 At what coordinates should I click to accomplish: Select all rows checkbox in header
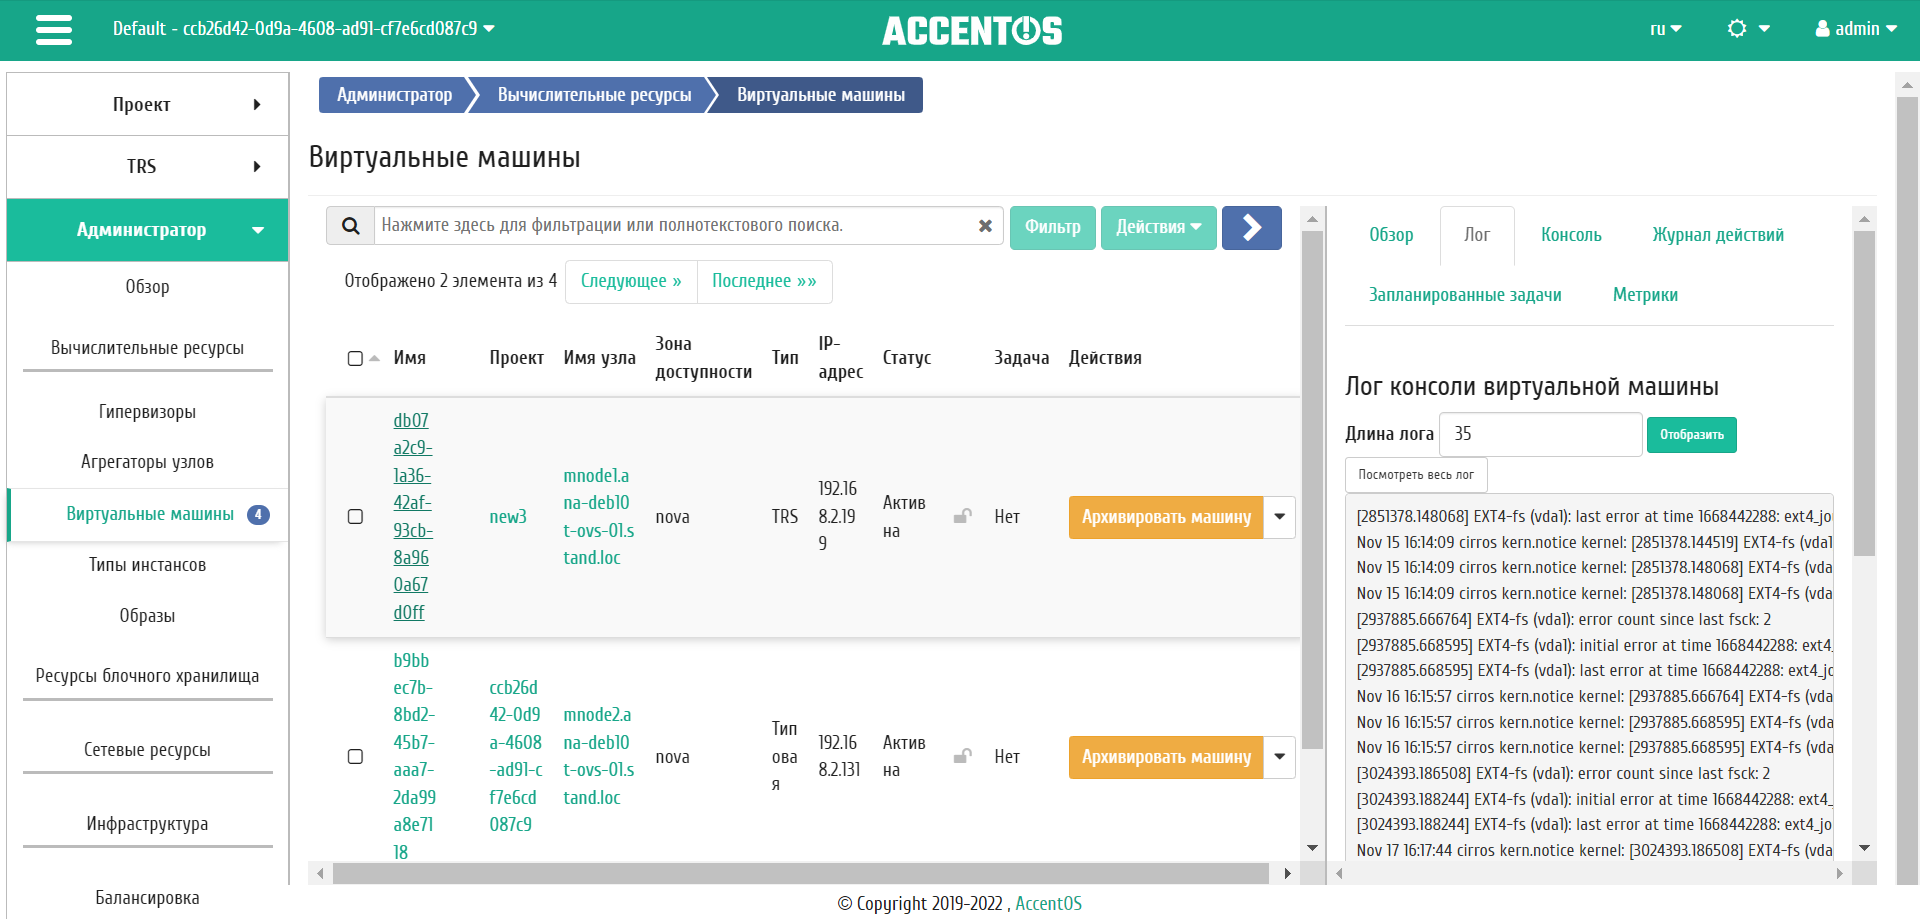[355, 358]
